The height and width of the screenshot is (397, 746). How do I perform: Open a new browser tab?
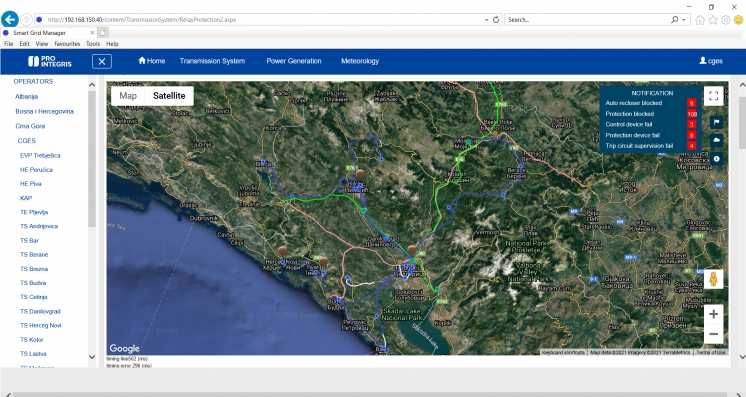pos(103,32)
